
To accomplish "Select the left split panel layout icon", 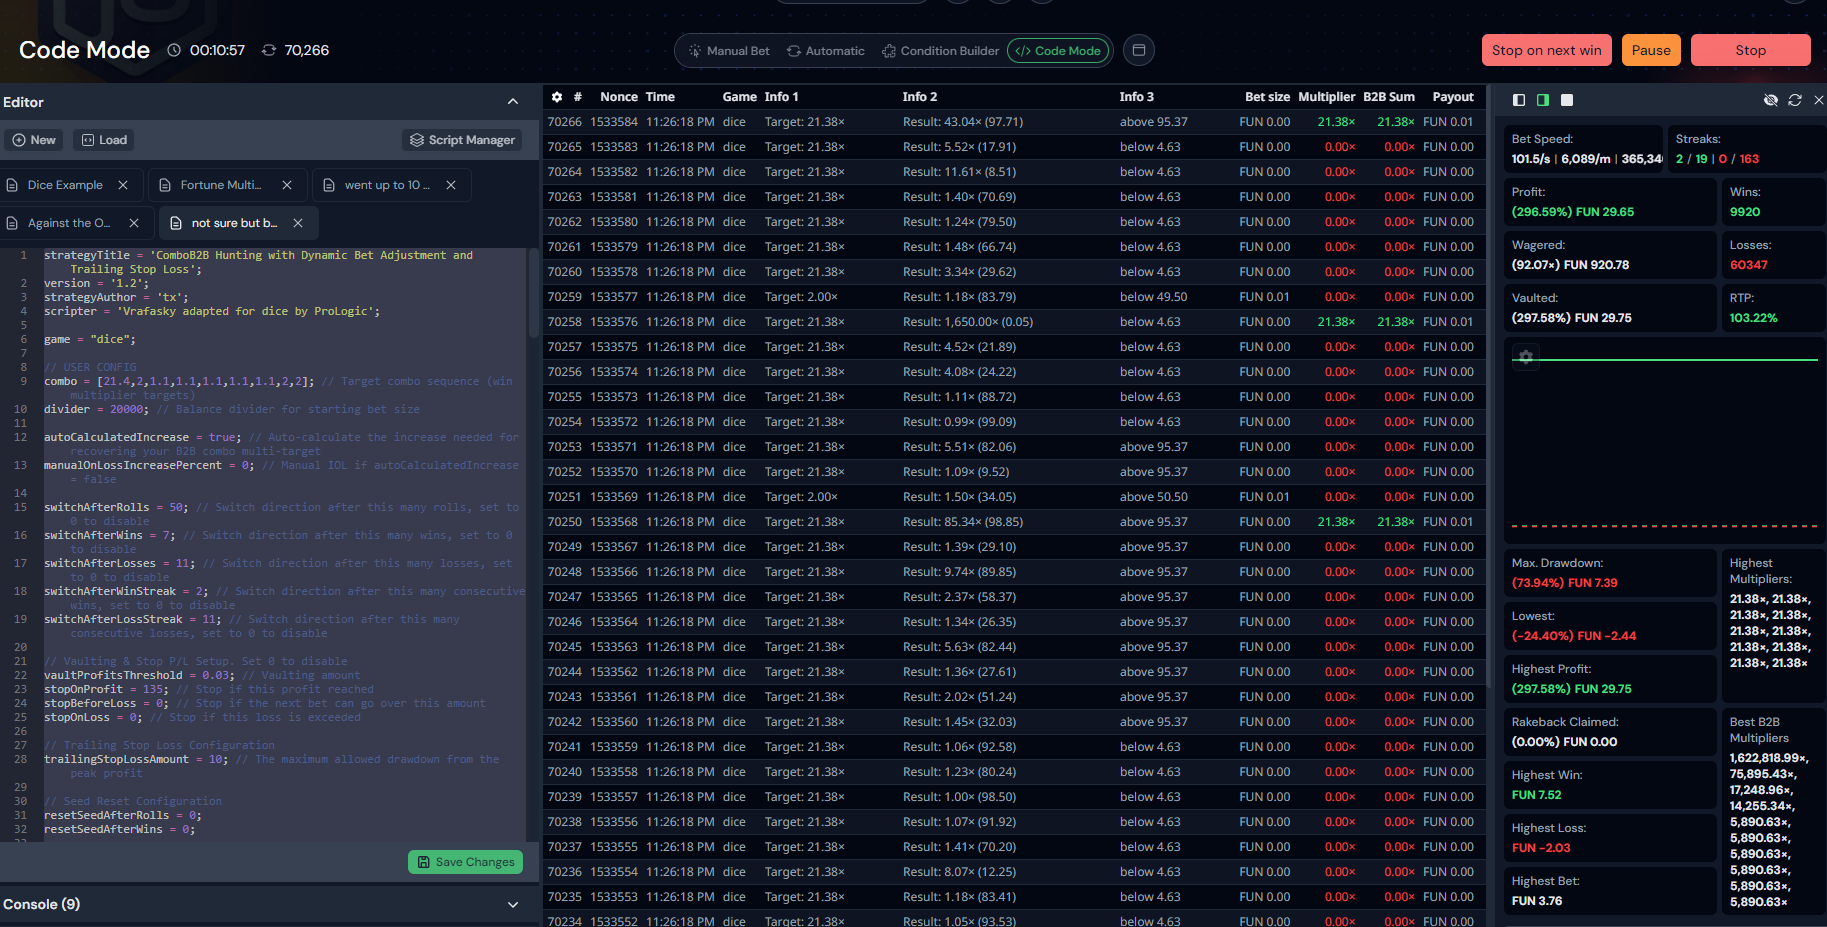I will (x=1519, y=100).
